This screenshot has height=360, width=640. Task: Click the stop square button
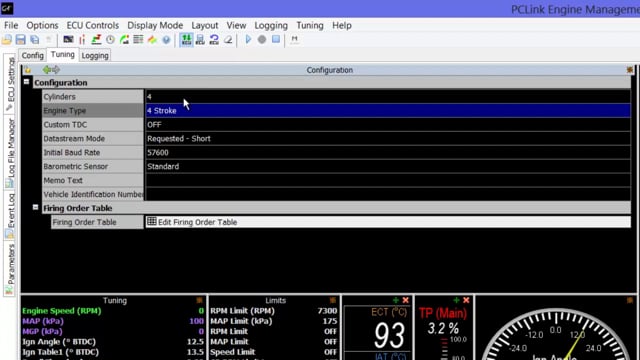pyautogui.click(x=276, y=40)
